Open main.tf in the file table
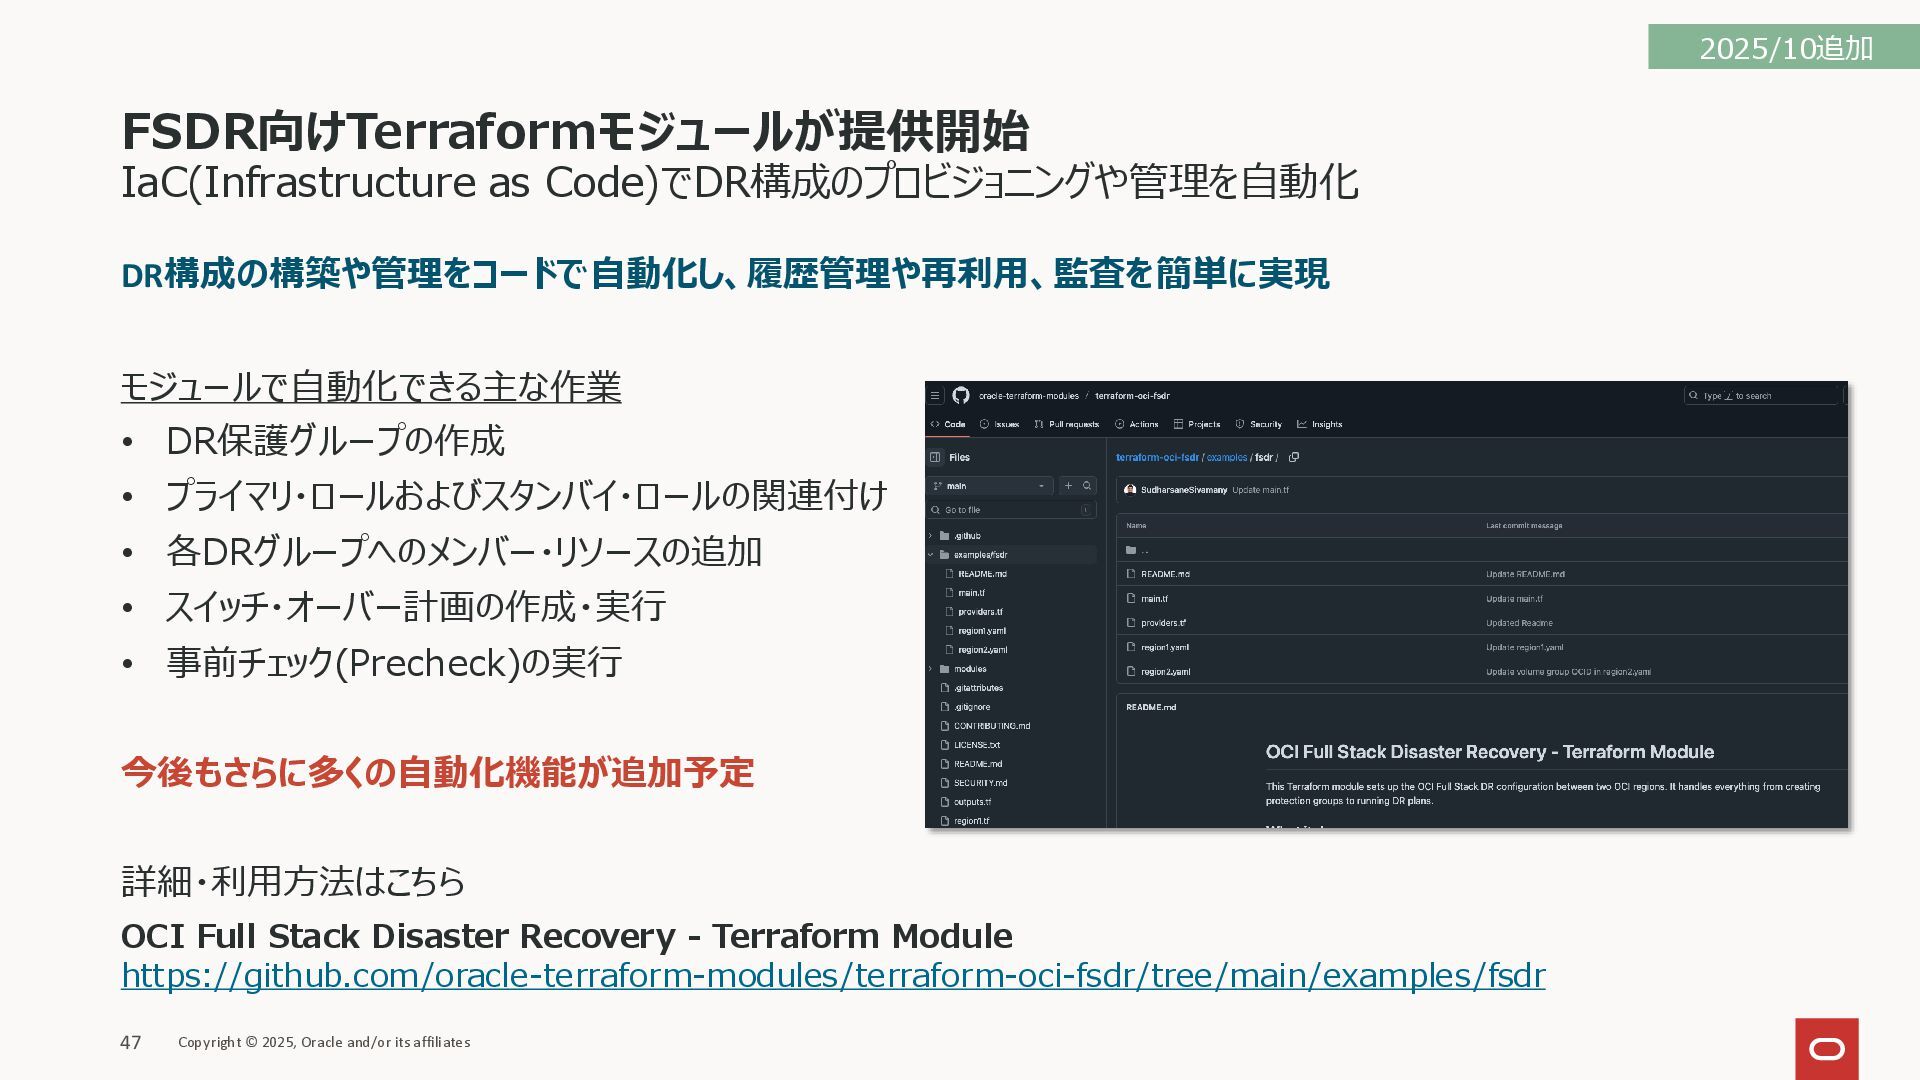 tap(1154, 599)
